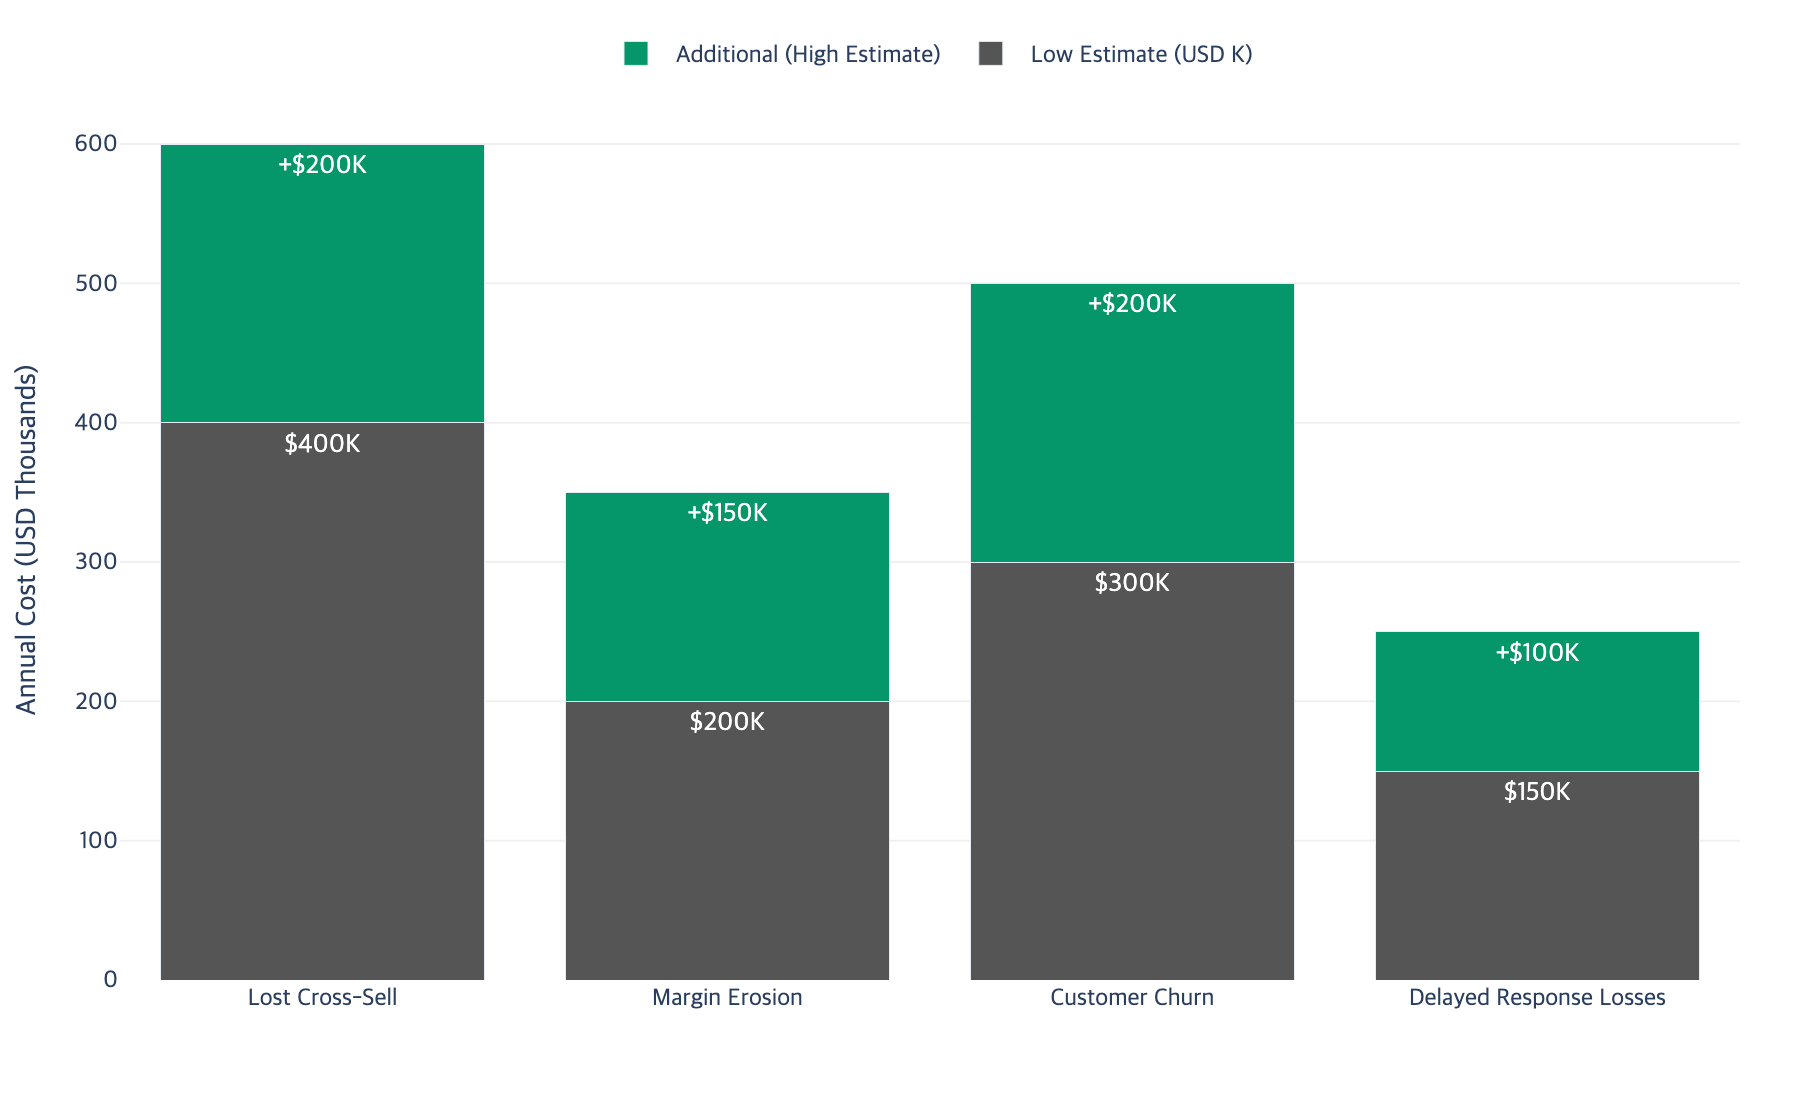Click the +$200K green segment of Lost Cross-Sell
Image resolution: width=1800 pixels, height=1100 pixels.
click(322, 283)
